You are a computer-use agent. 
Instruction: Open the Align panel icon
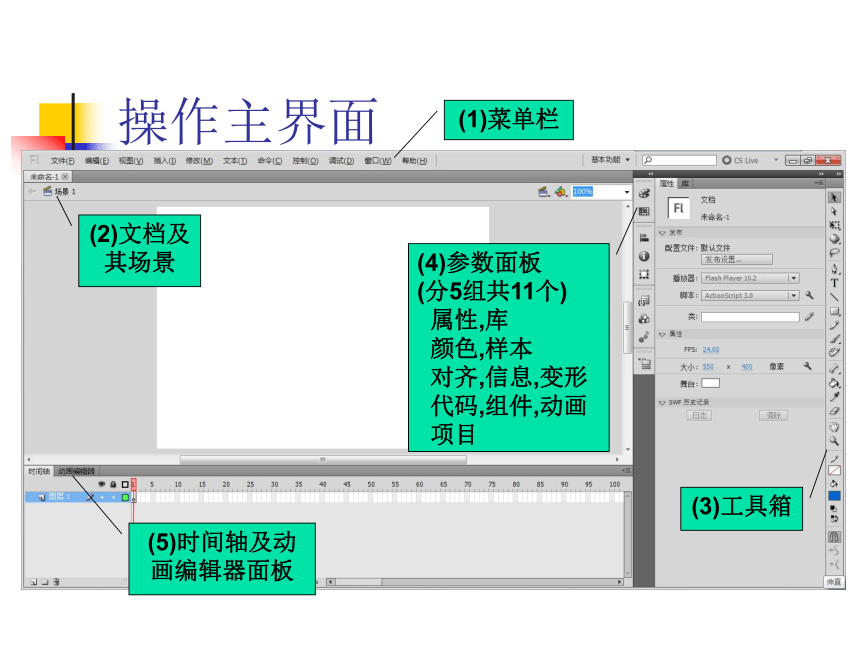point(644,238)
